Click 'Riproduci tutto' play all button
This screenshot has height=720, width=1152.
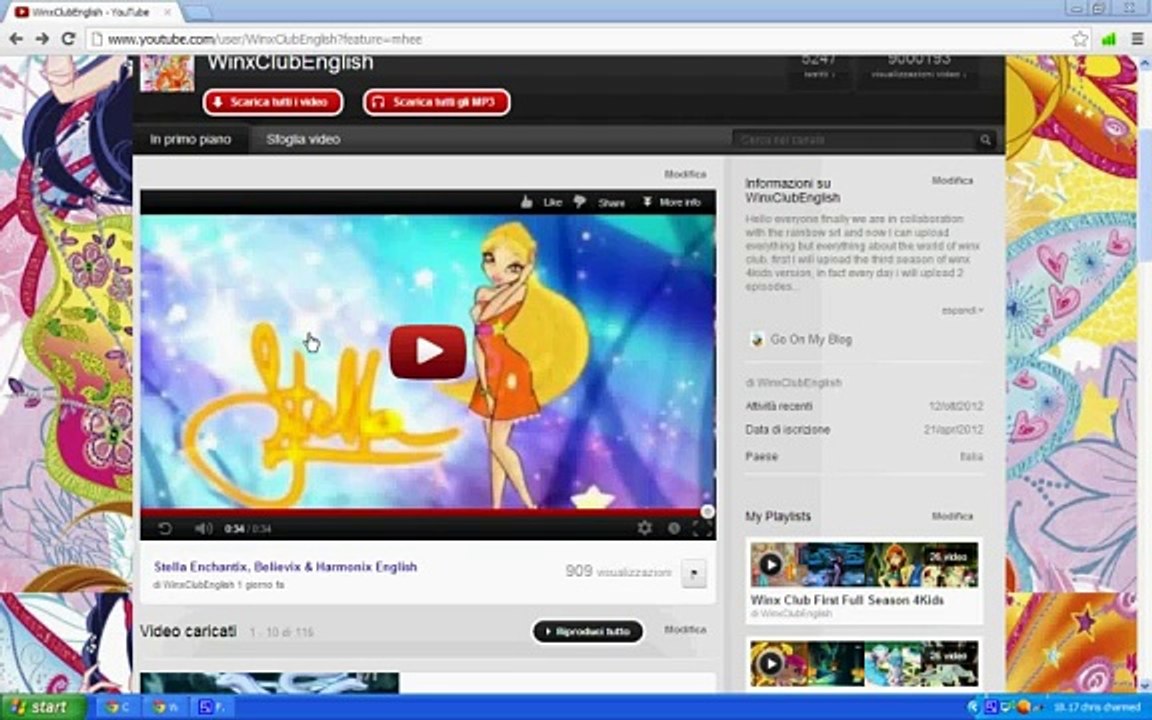pos(588,631)
